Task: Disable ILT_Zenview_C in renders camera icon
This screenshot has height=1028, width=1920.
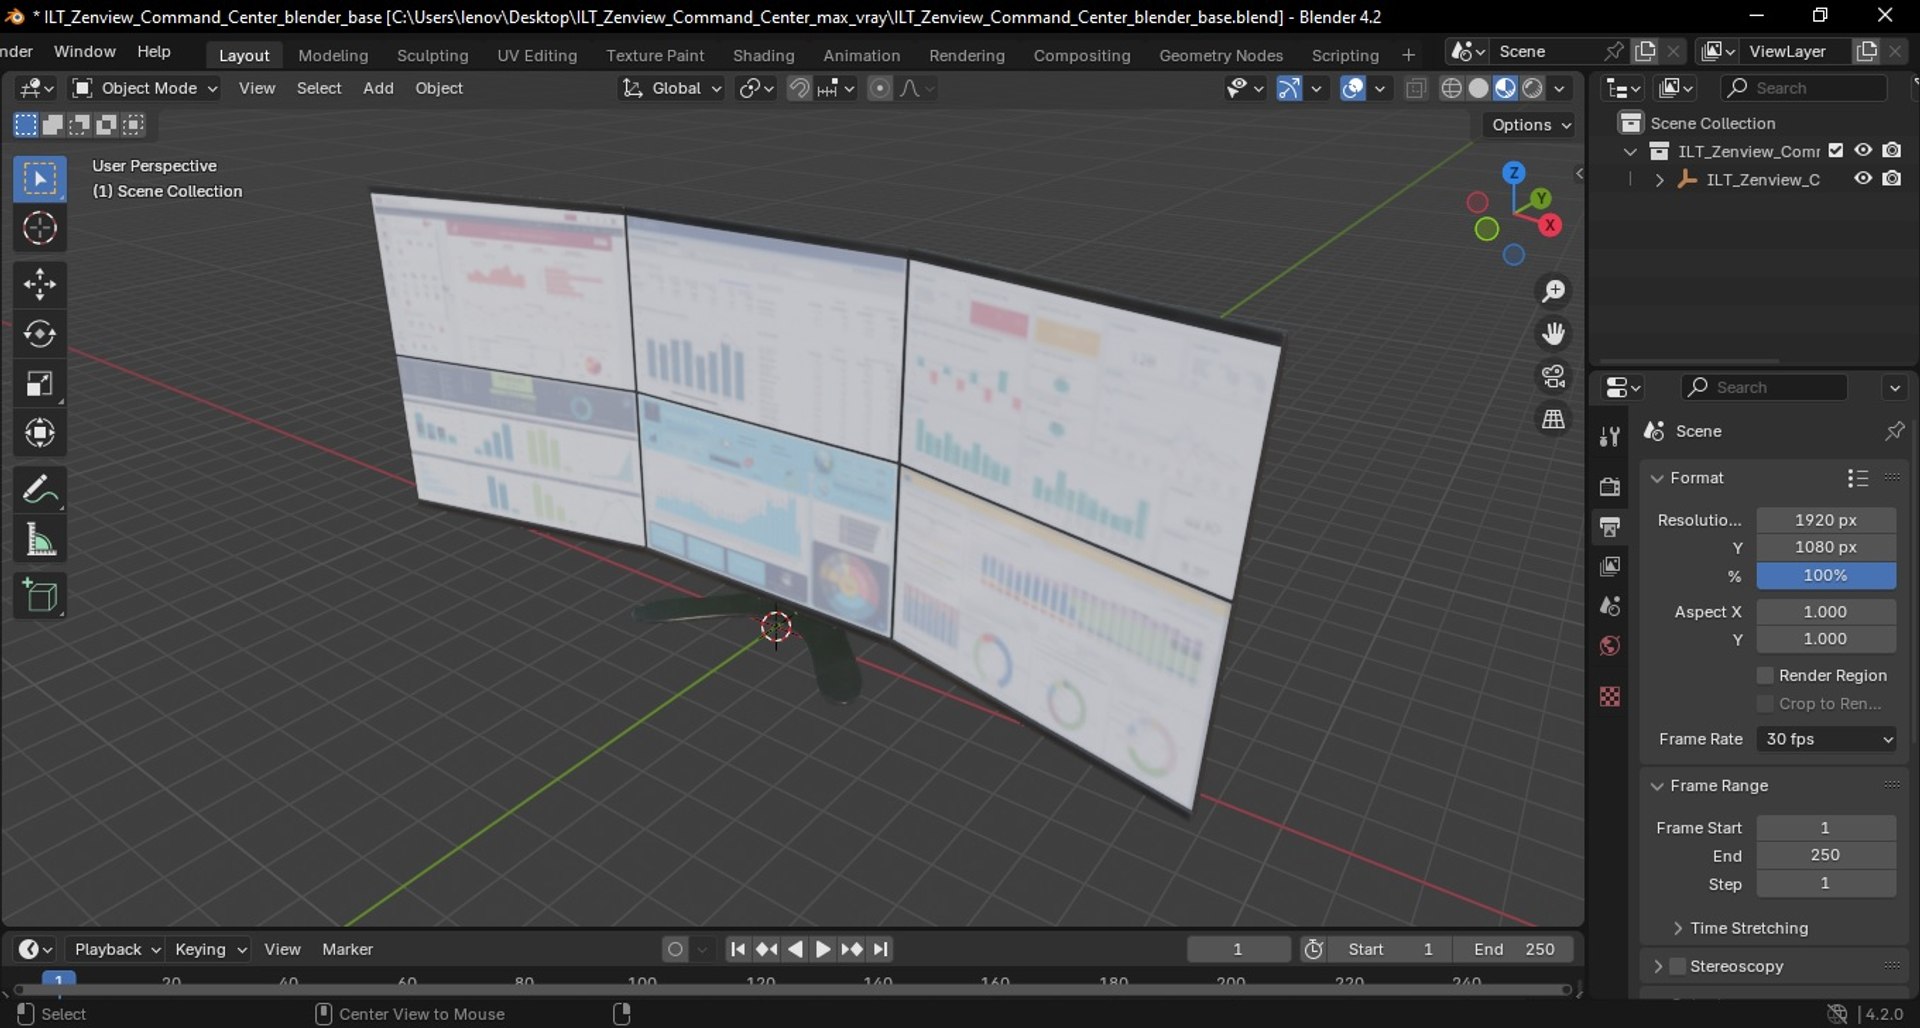Action: point(1892,179)
